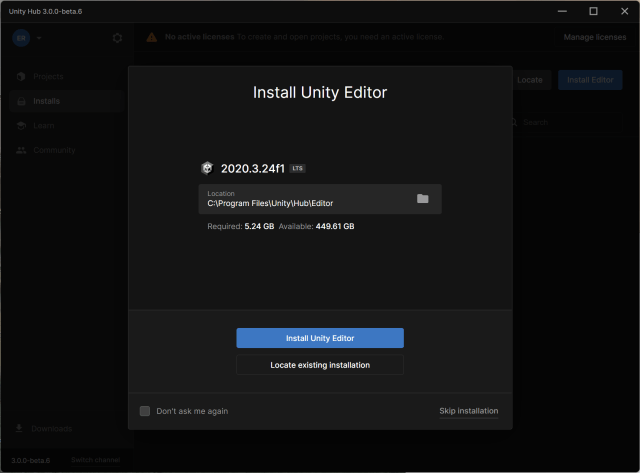Click the Install Unity Editor blue button
Image resolution: width=640 pixels, height=473 pixels.
320,338
